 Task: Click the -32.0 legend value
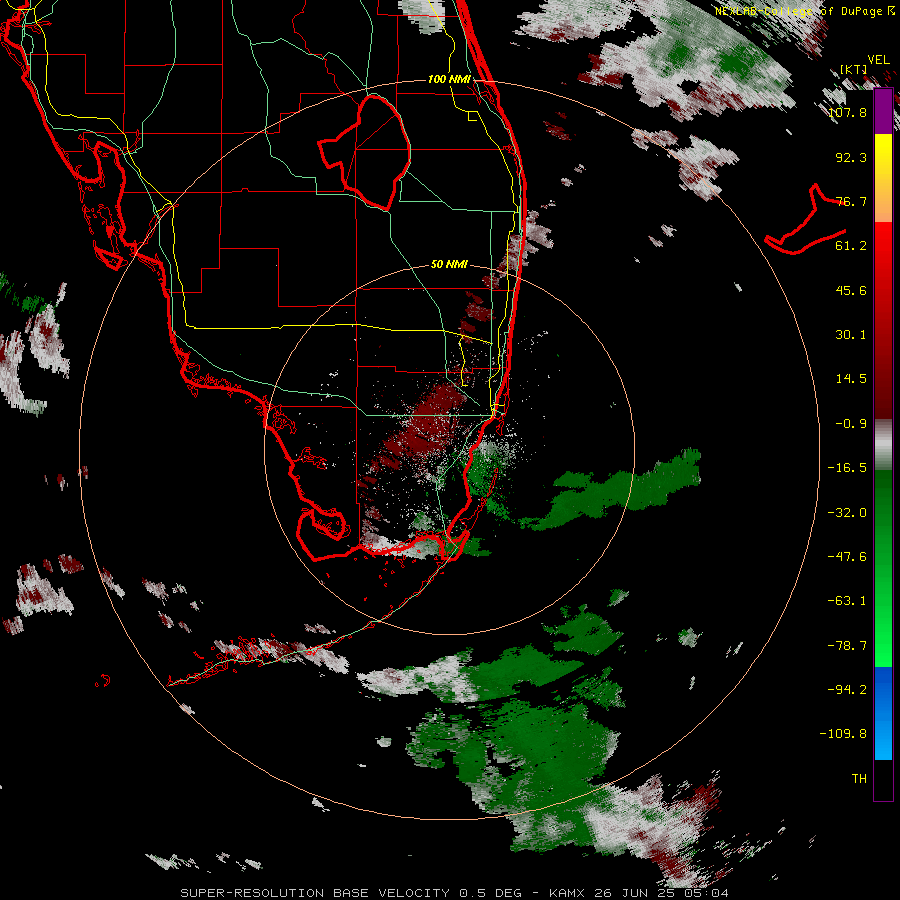coord(848,513)
